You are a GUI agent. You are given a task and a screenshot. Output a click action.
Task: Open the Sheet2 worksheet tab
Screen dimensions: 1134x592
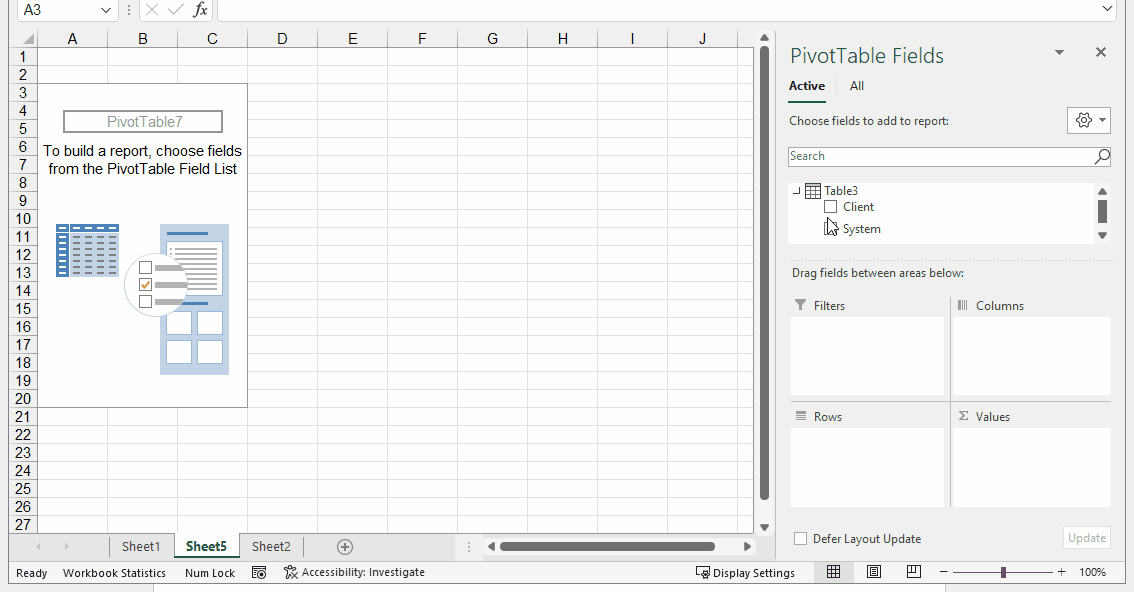tap(271, 547)
